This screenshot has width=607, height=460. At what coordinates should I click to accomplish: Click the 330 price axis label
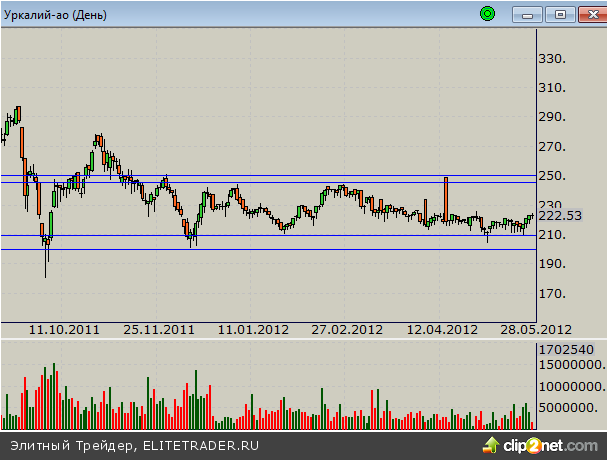click(552, 59)
